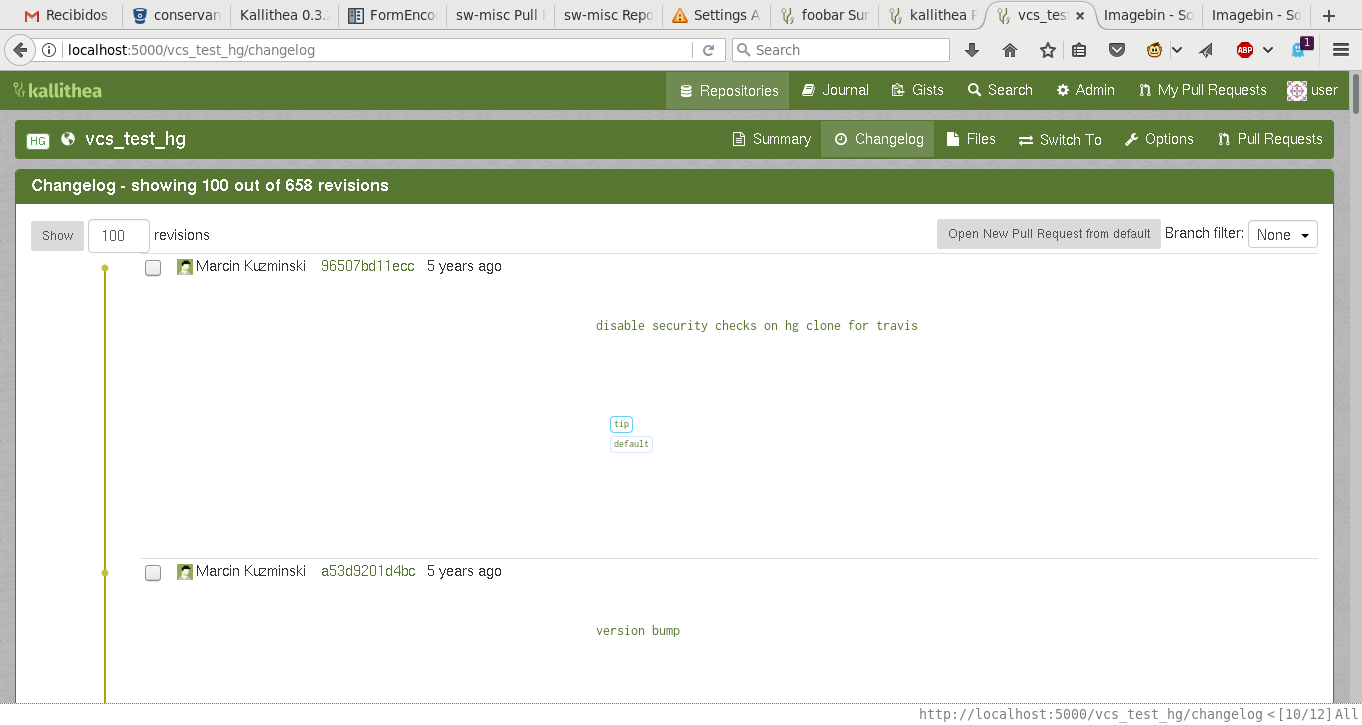
Task: Click graph node of revision 96507bd11ecc
Action: tap(105, 268)
